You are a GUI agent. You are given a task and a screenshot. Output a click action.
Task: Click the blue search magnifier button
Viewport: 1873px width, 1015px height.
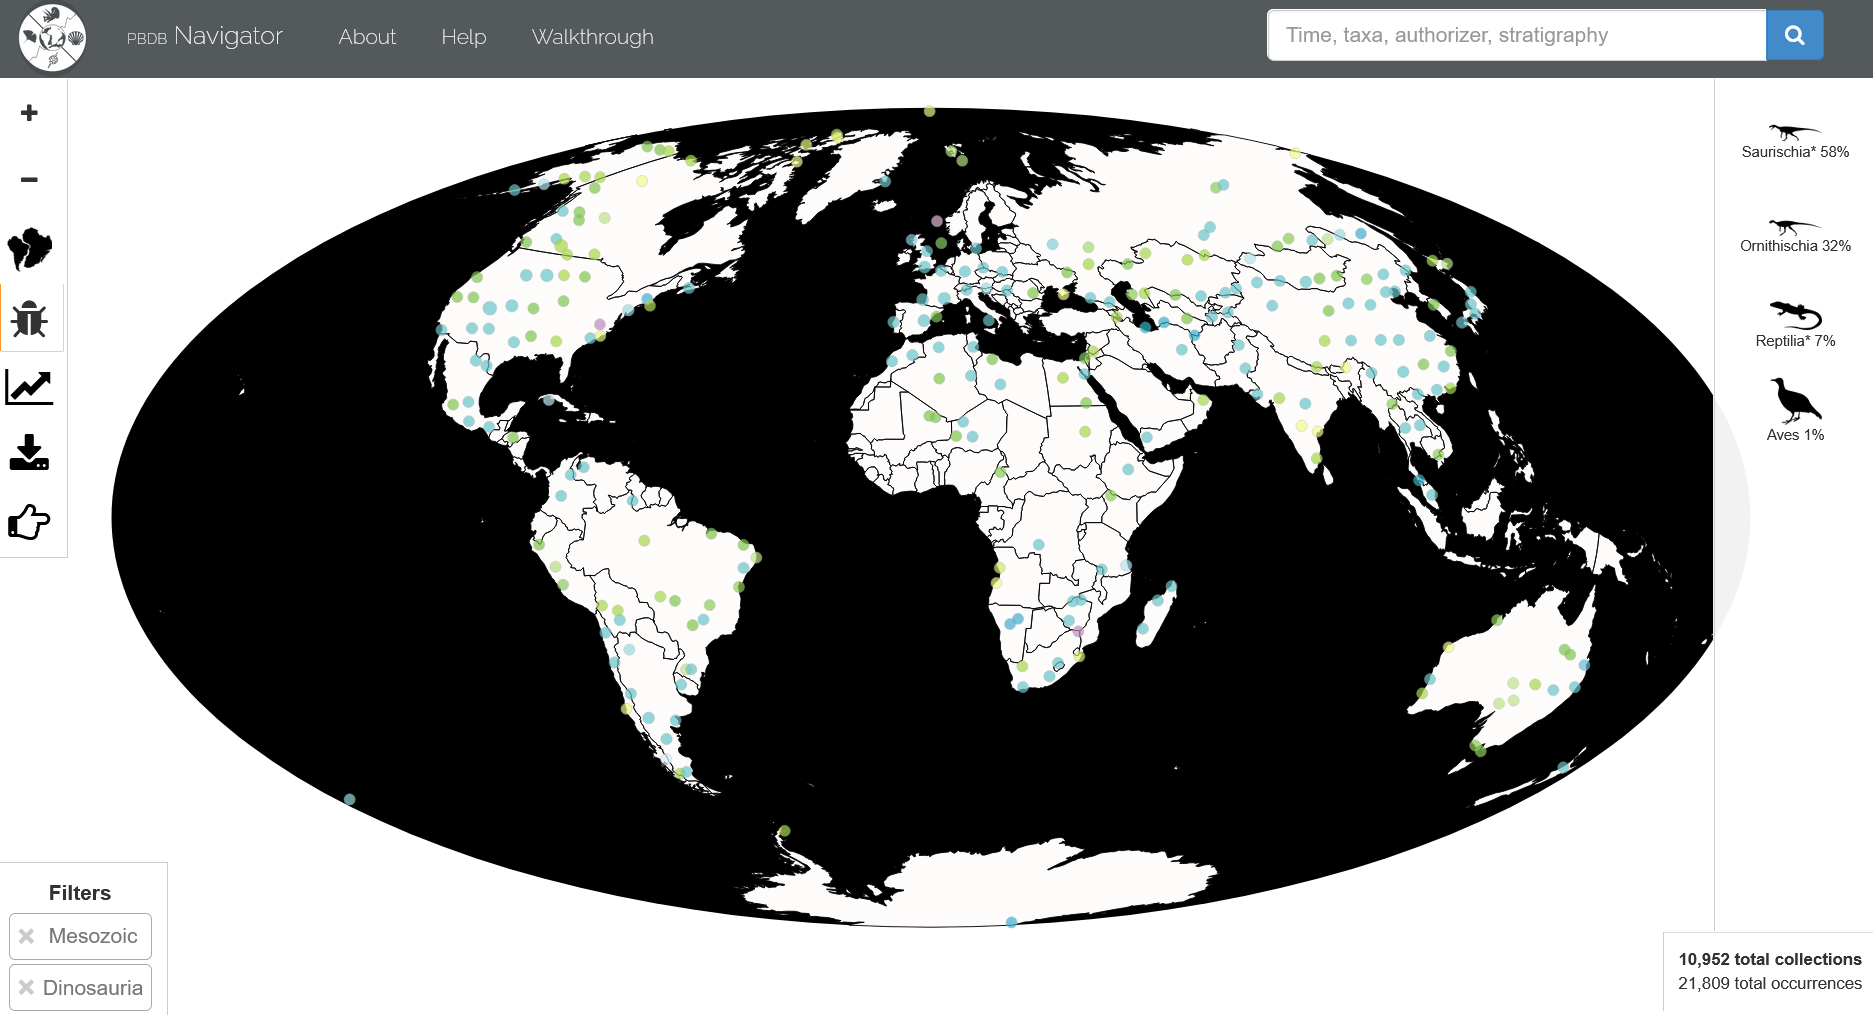coord(1794,35)
